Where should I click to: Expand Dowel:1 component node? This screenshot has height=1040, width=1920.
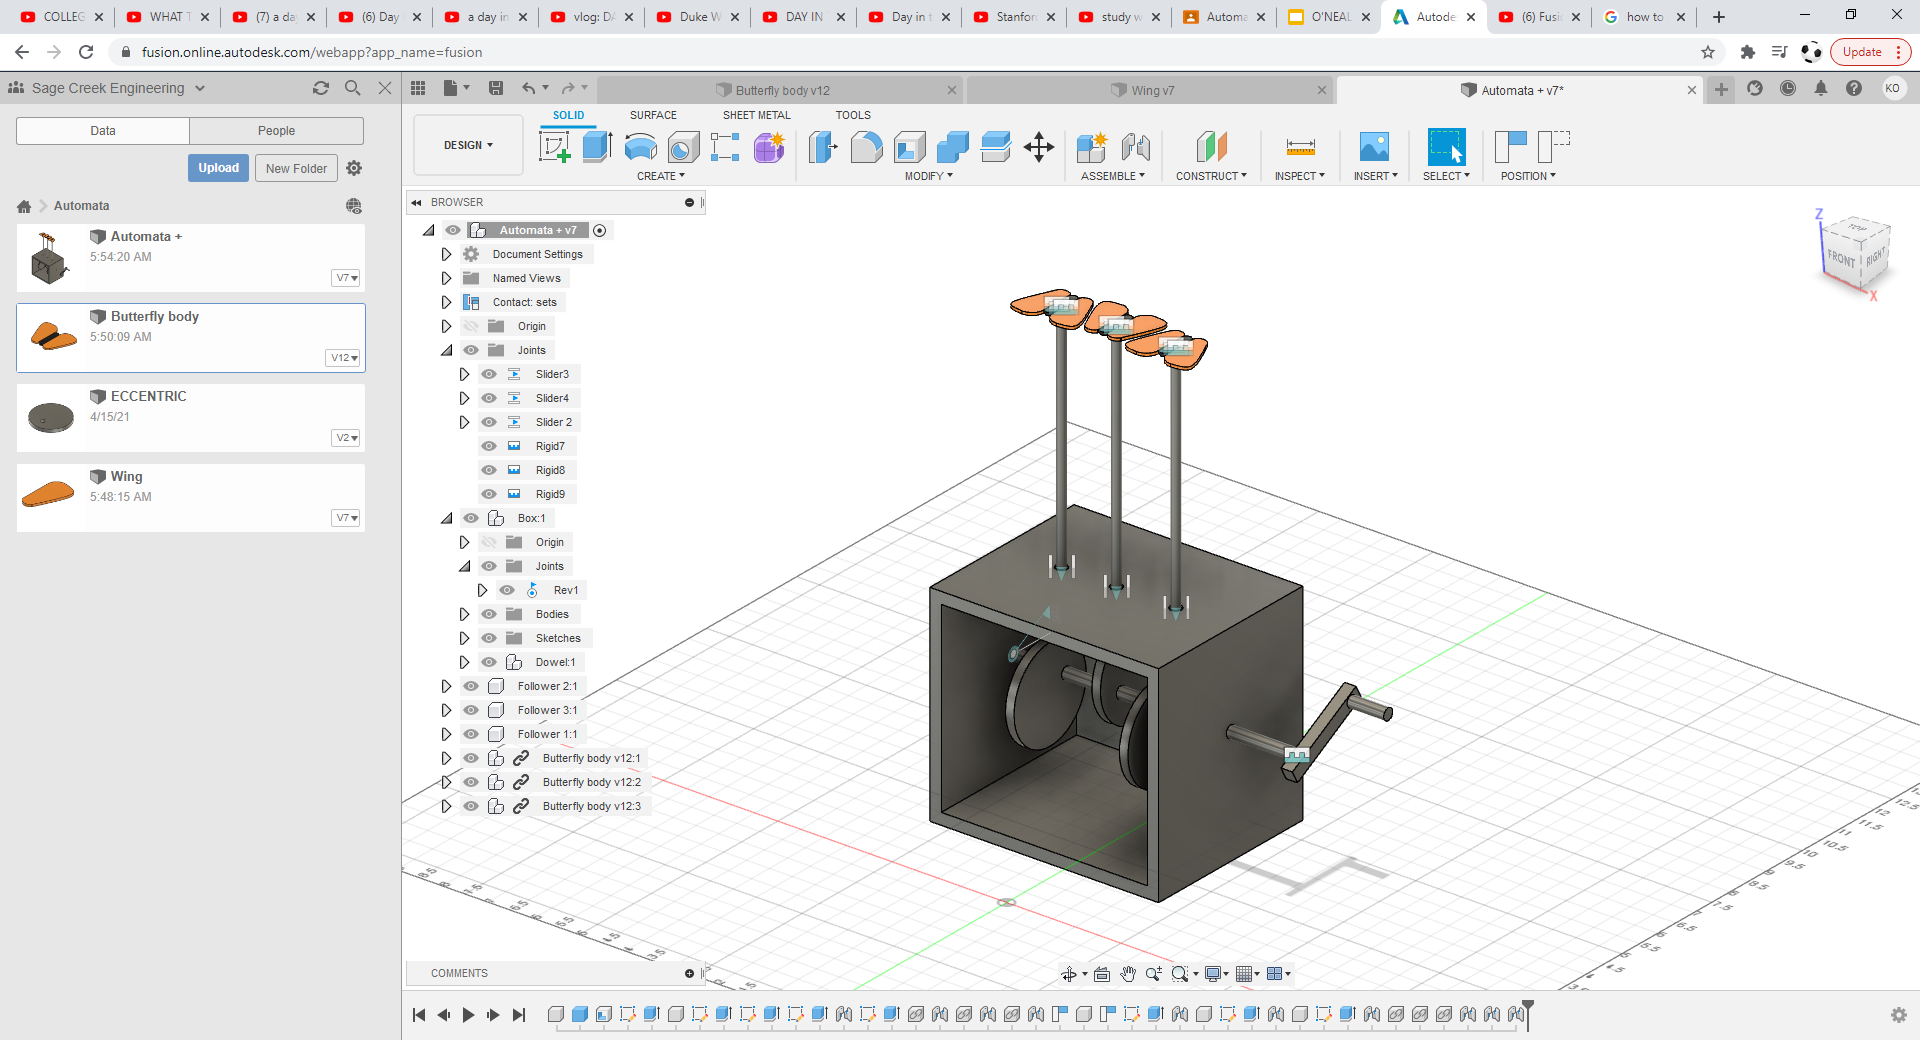[x=464, y=662]
